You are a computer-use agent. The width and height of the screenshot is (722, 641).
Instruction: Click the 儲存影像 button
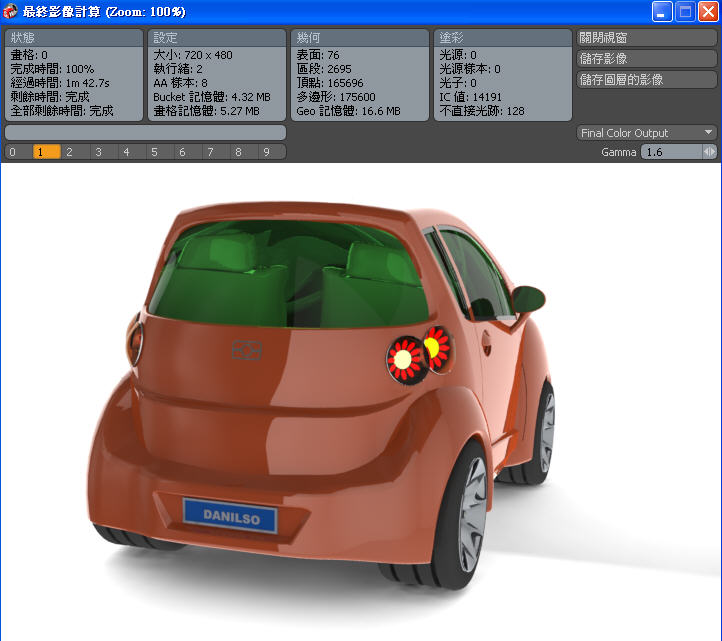646,58
